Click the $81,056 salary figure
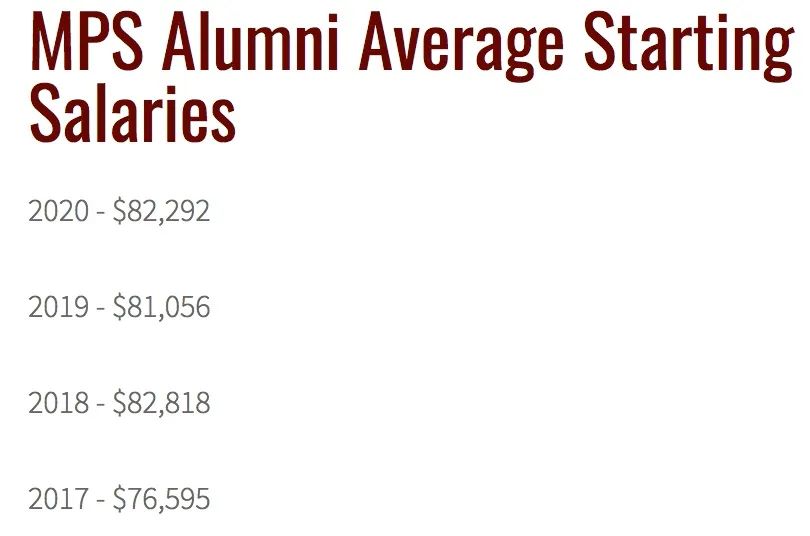Viewport: 810px width, 536px height. pos(161,306)
